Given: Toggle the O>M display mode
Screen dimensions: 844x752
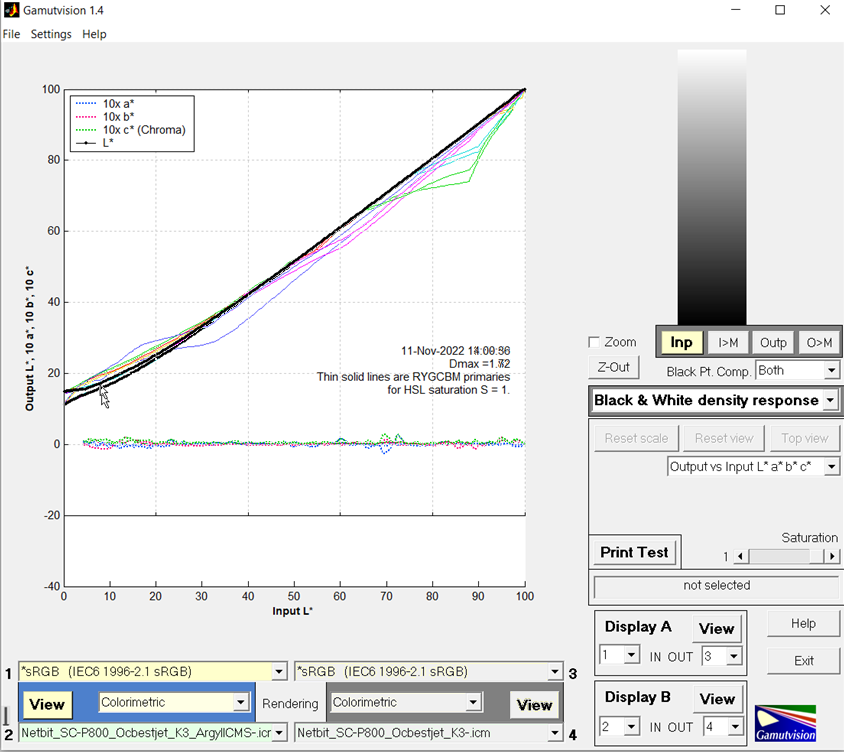Looking at the screenshot, I should point(818,342).
